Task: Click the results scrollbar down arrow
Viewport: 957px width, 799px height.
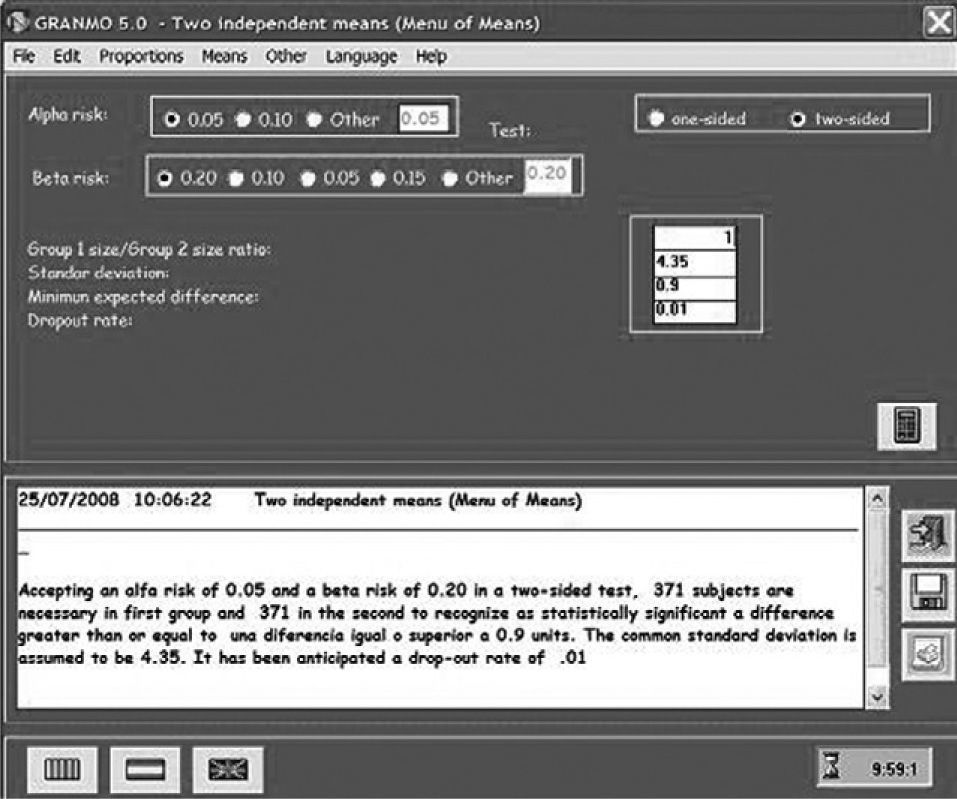Action: coord(876,696)
